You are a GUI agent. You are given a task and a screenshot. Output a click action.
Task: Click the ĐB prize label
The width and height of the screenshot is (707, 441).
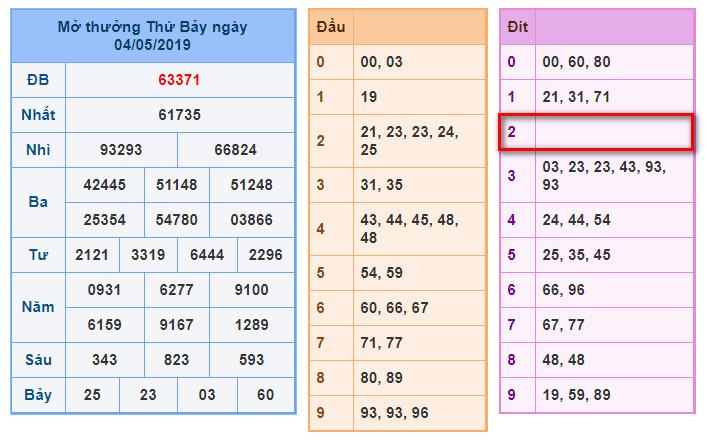click(38, 79)
